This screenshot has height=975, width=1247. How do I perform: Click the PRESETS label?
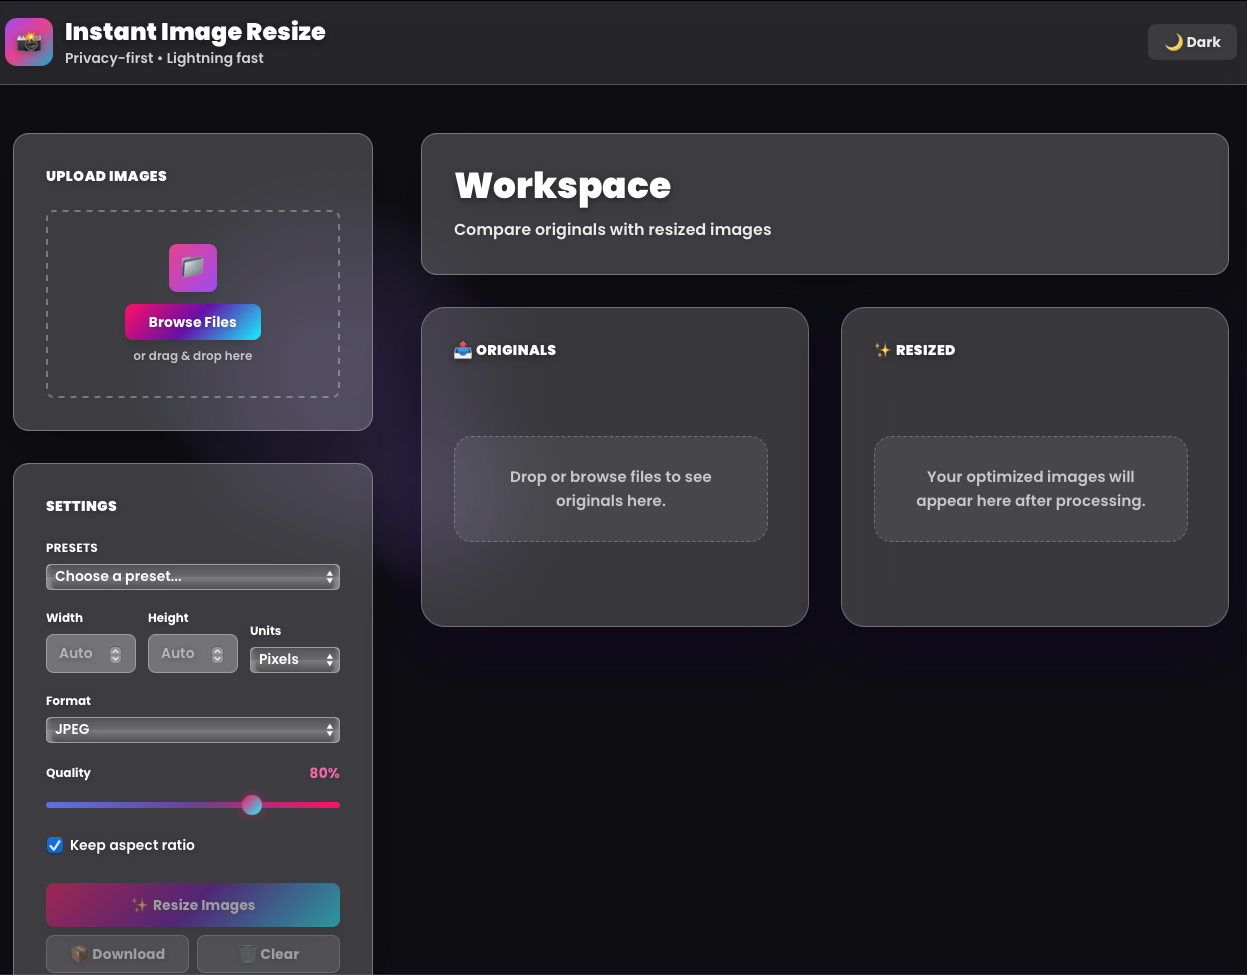pyautogui.click(x=72, y=548)
